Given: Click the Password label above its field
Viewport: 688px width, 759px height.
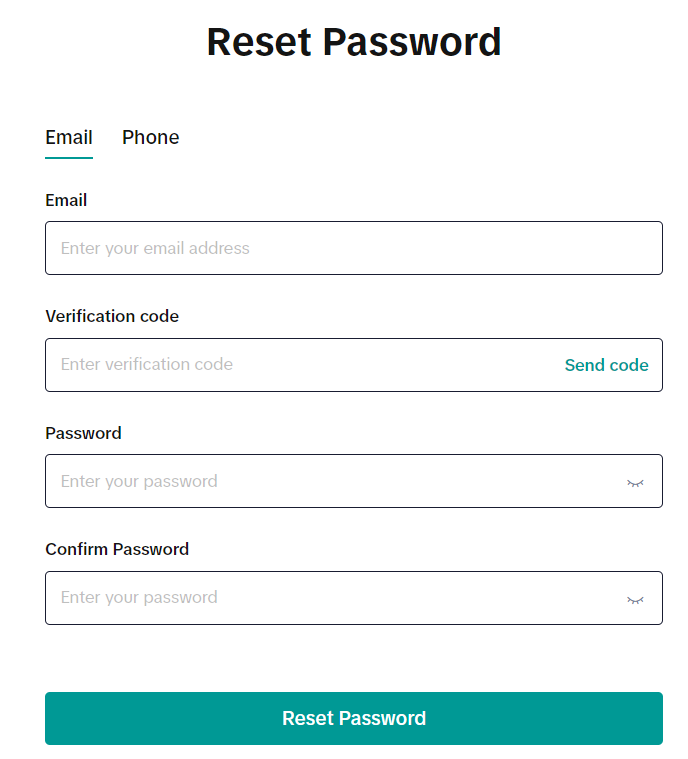Looking at the screenshot, I should point(83,433).
